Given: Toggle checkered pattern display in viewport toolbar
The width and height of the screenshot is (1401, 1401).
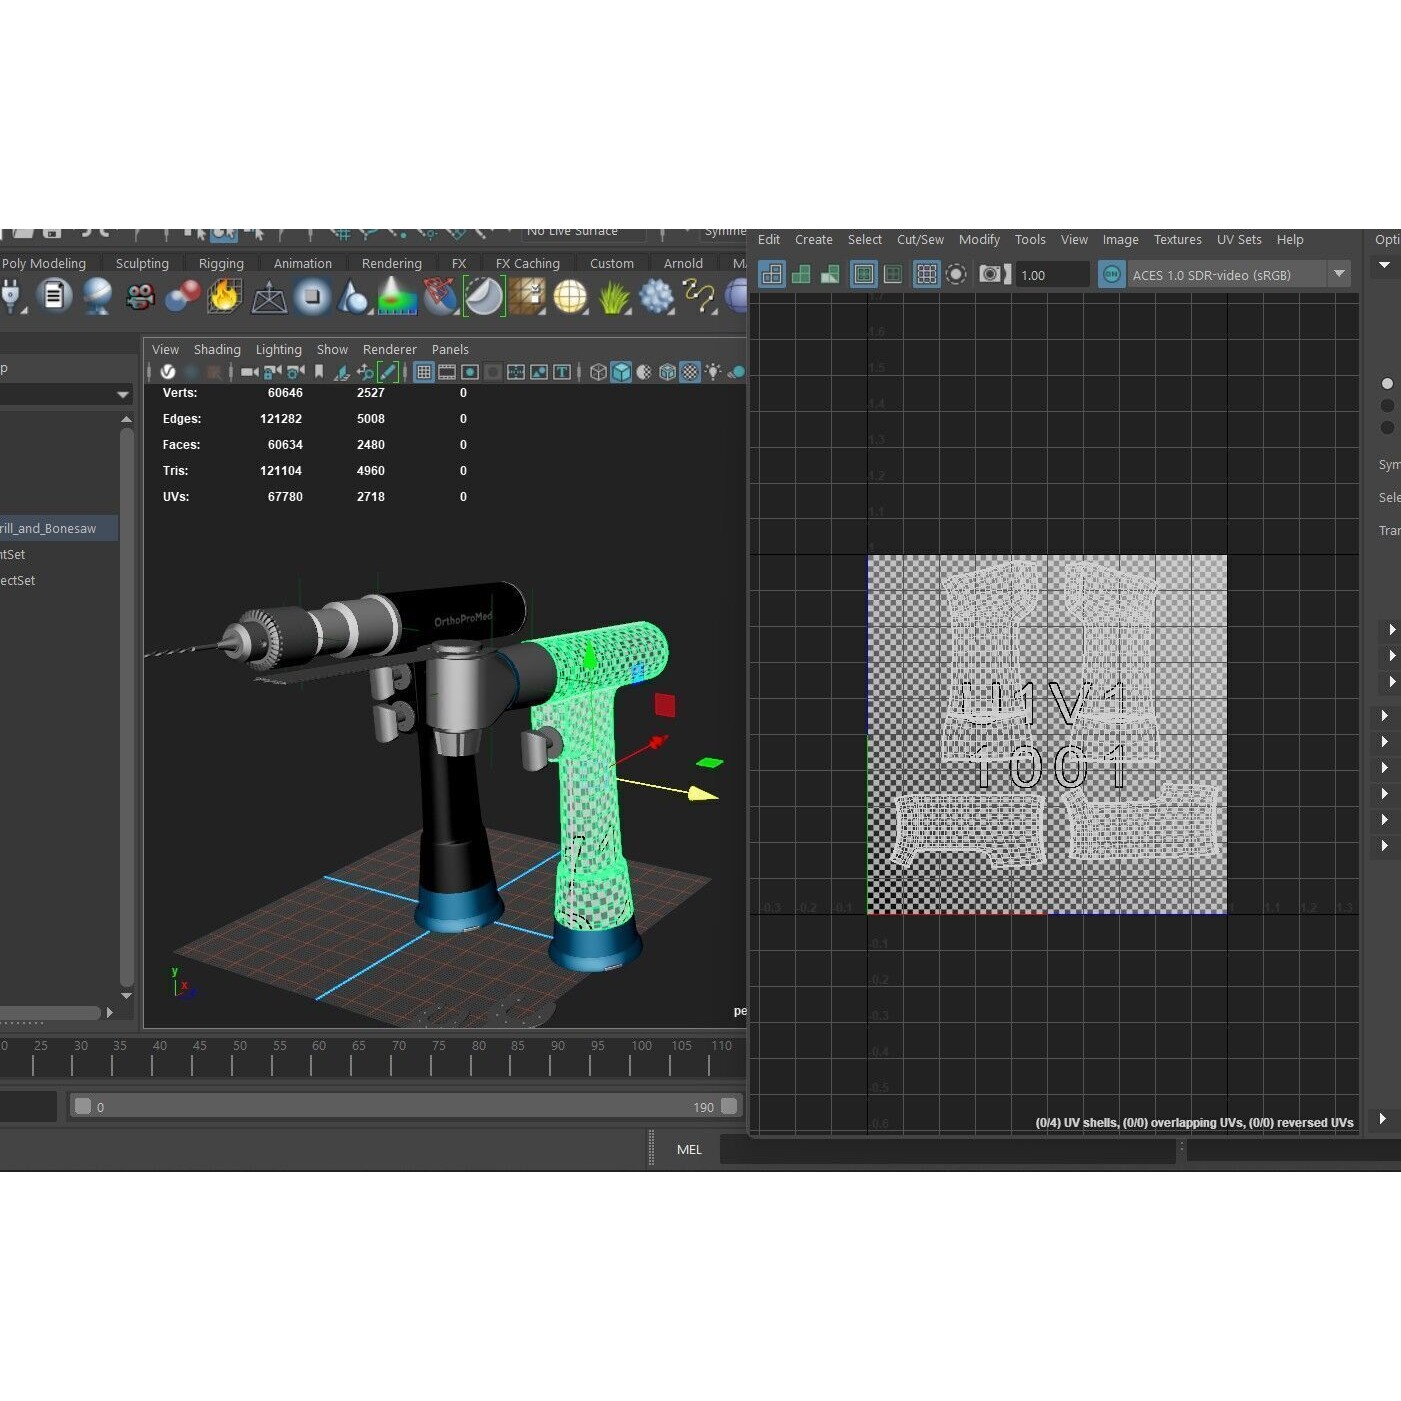Looking at the screenshot, I should click(x=689, y=371).
